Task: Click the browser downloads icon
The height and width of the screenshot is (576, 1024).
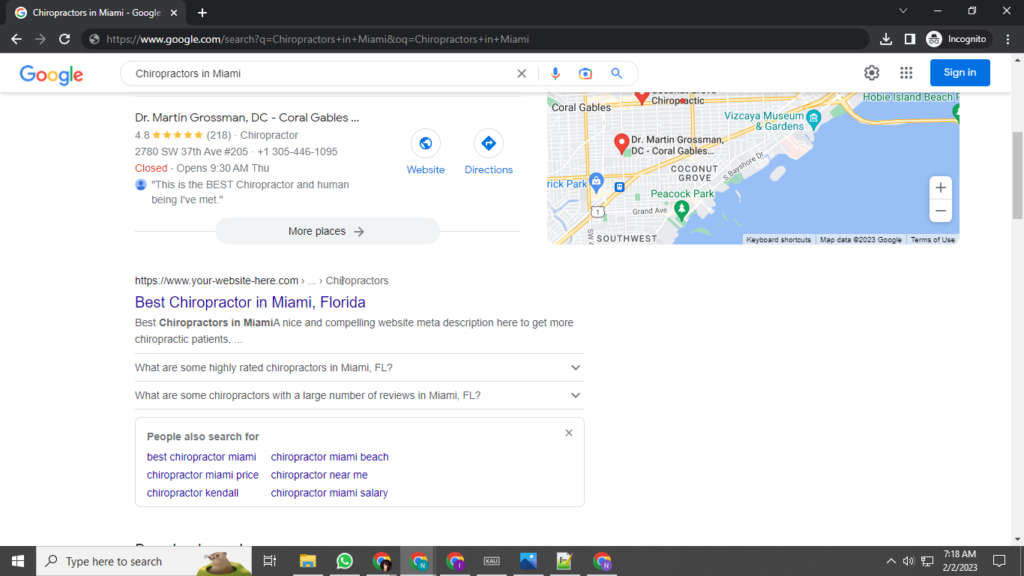Action: (x=886, y=39)
